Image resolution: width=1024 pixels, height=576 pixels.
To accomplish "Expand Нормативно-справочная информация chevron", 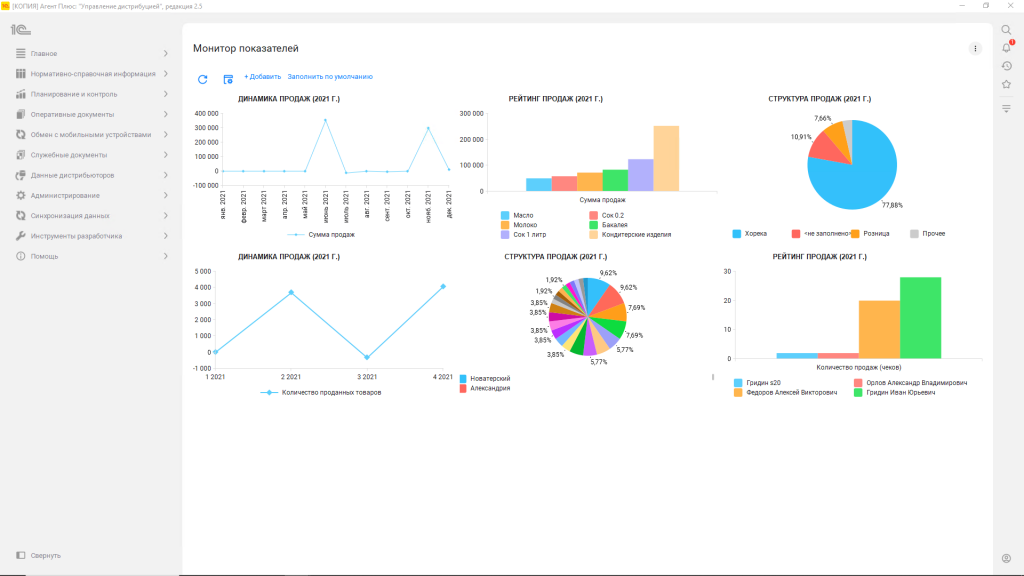I will coord(165,74).
